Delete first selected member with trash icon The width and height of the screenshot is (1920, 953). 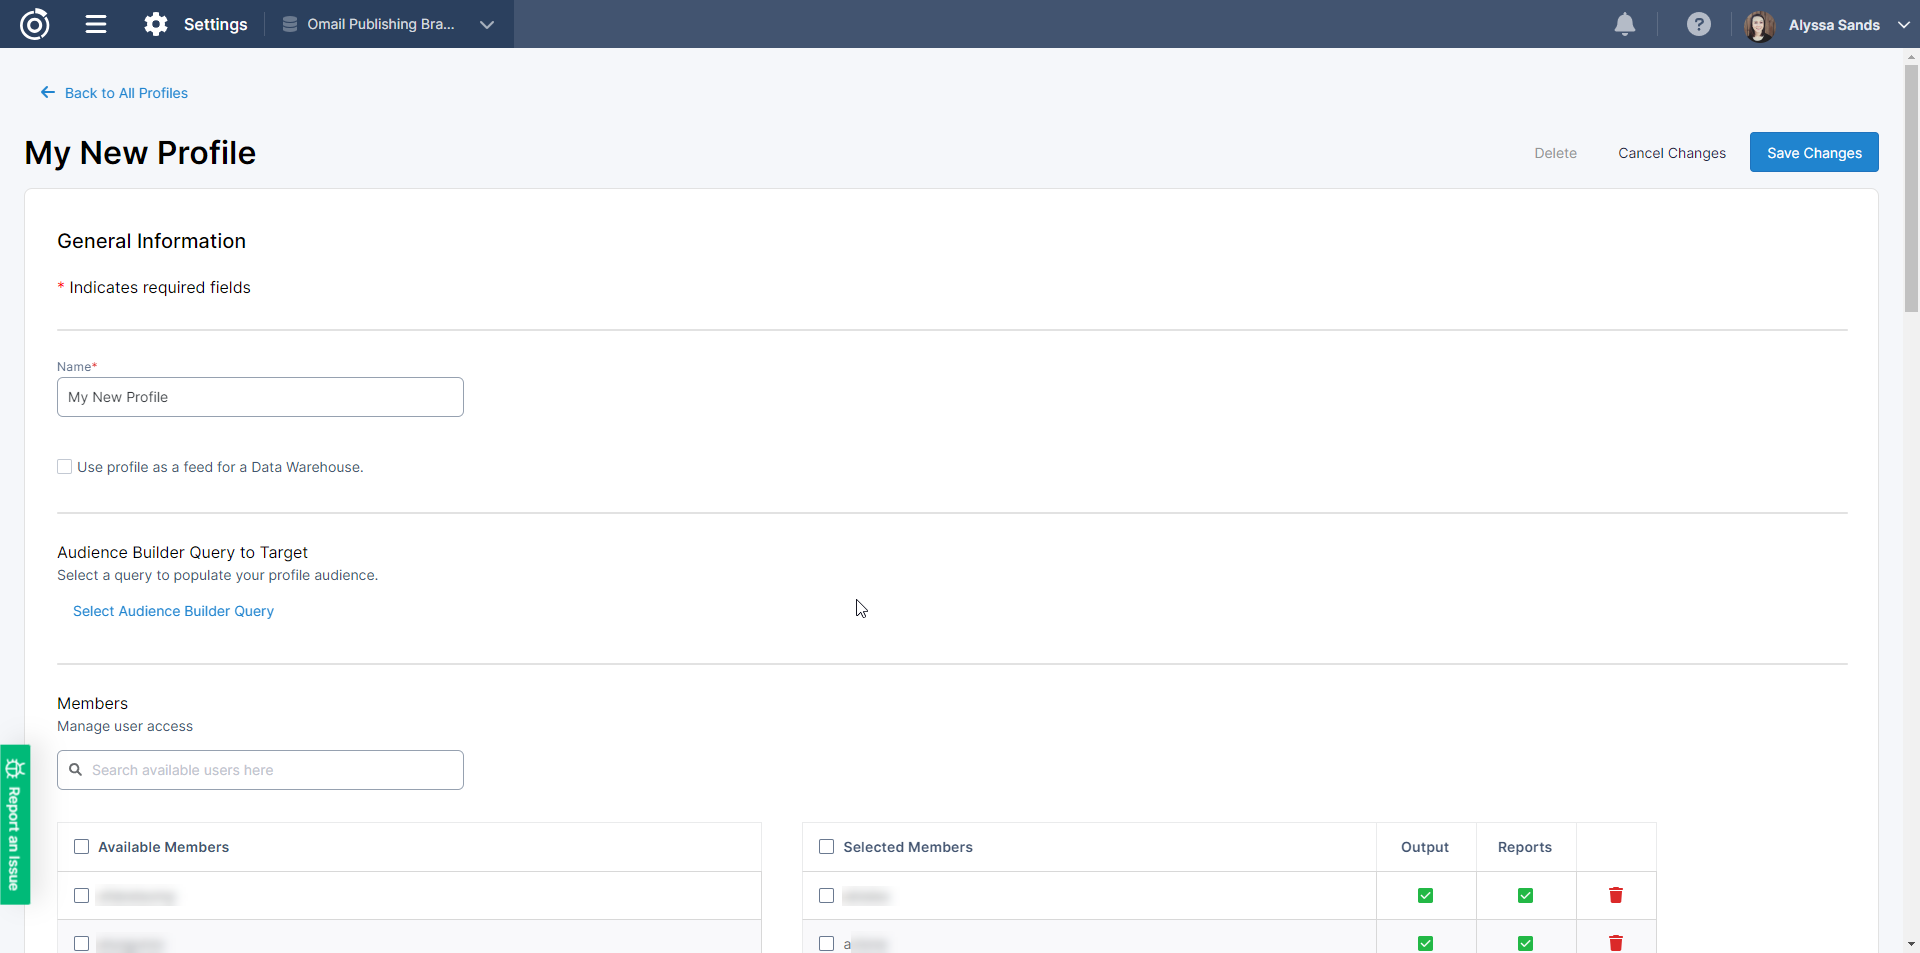pyautogui.click(x=1616, y=895)
